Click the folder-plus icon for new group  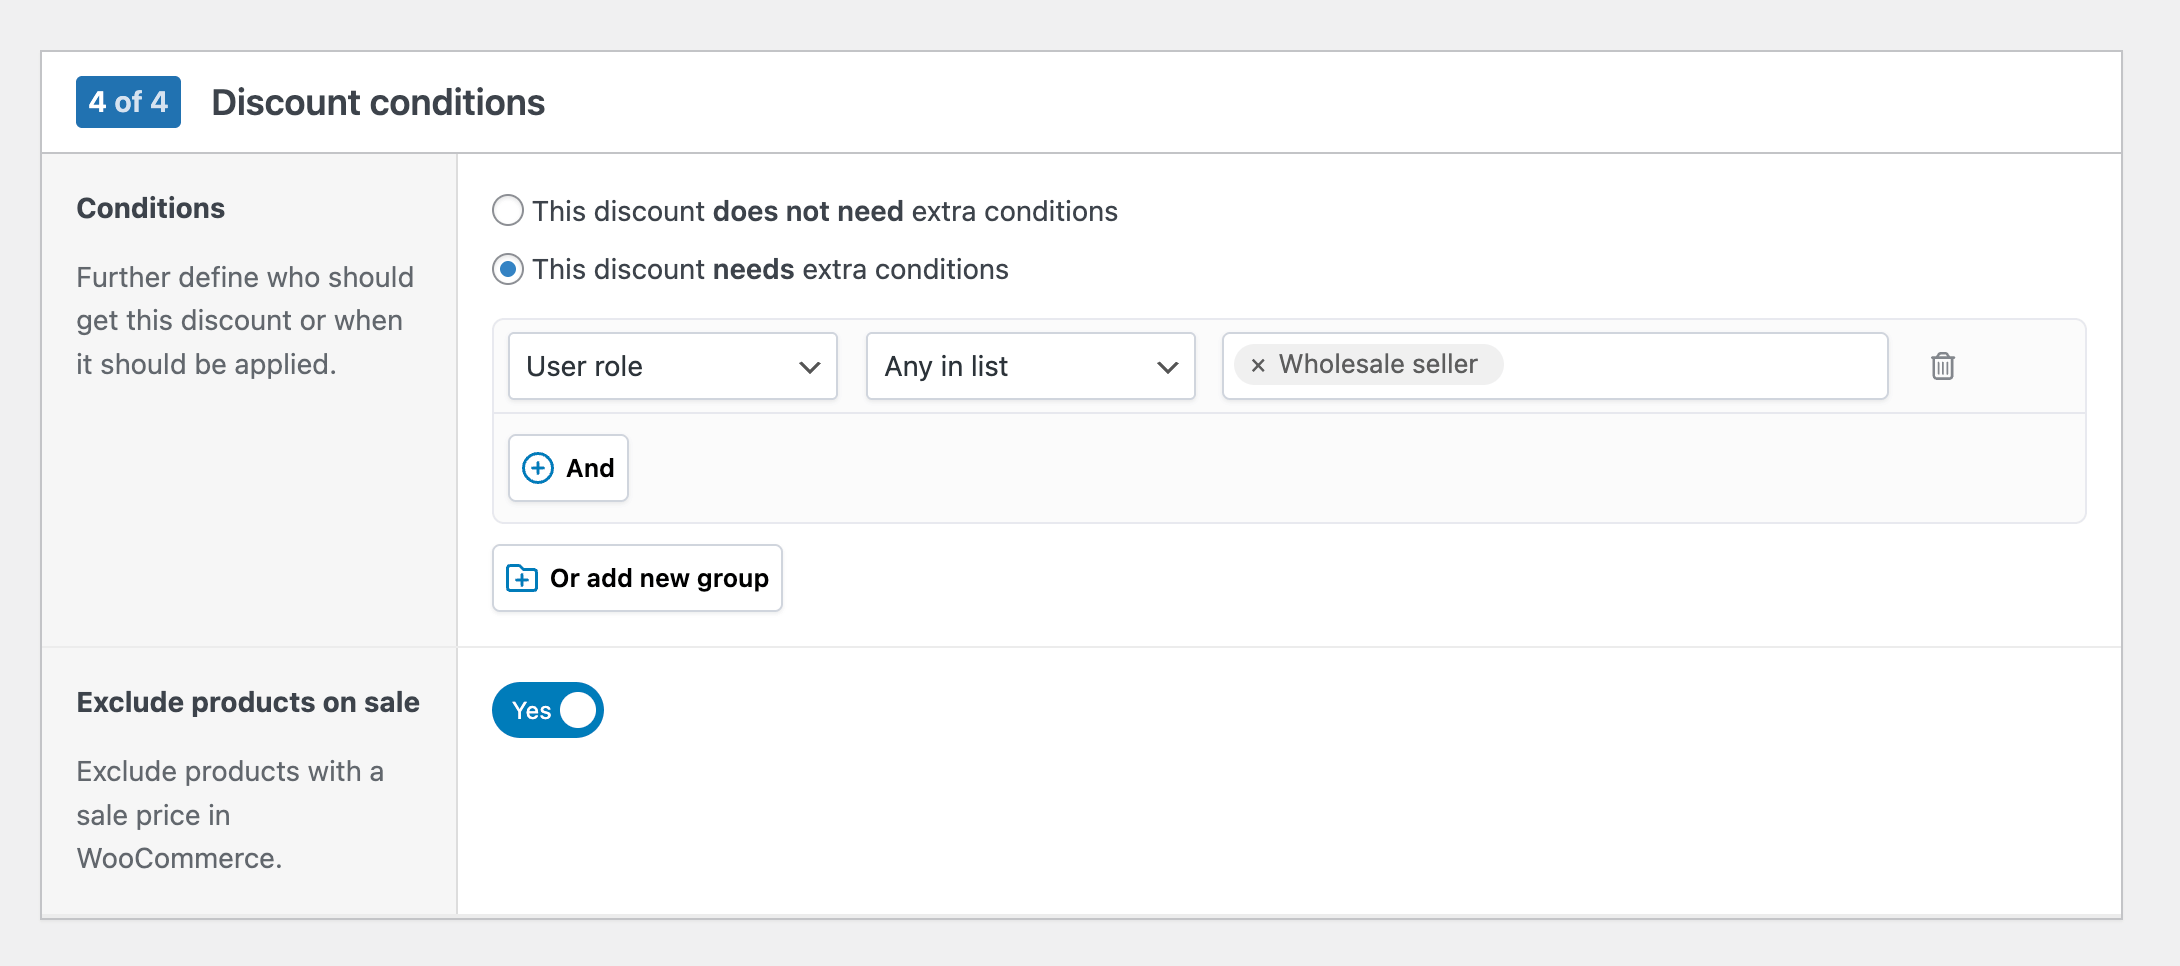[522, 578]
